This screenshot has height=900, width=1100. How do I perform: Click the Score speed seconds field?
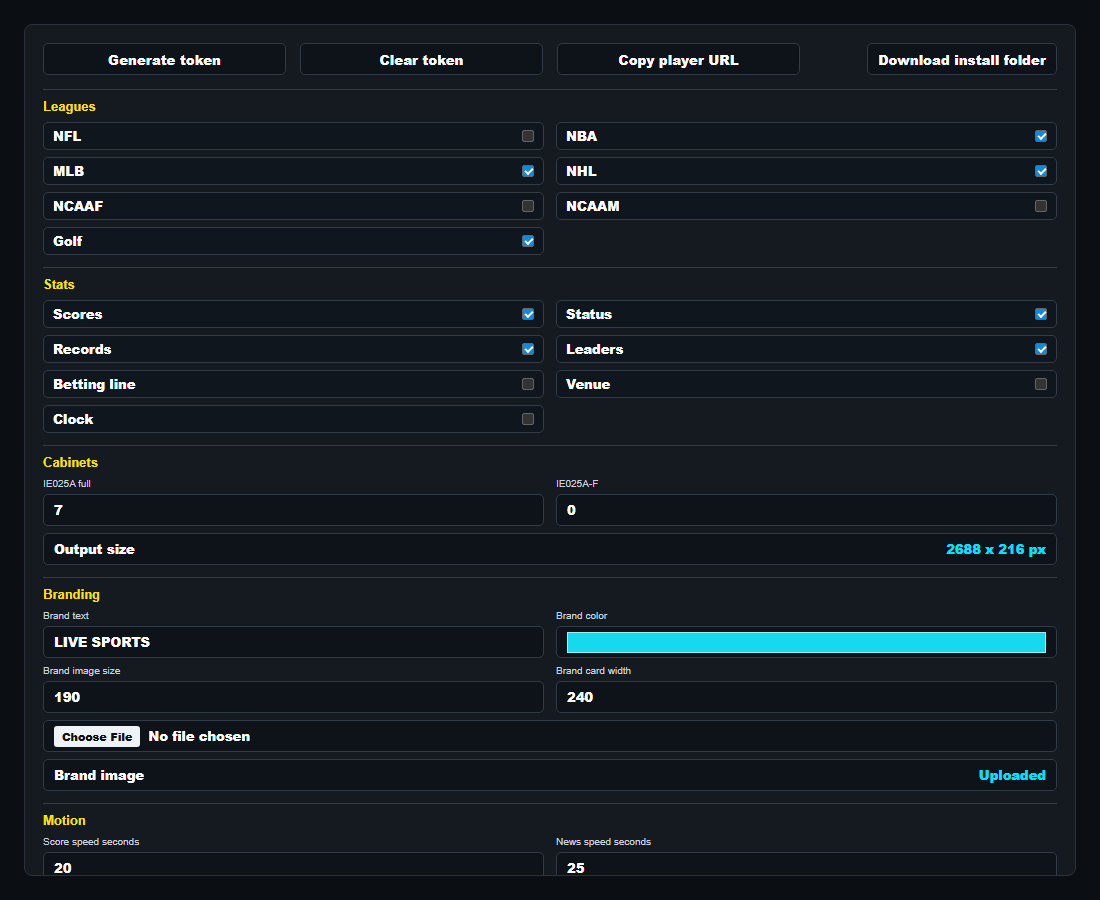tap(293, 864)
